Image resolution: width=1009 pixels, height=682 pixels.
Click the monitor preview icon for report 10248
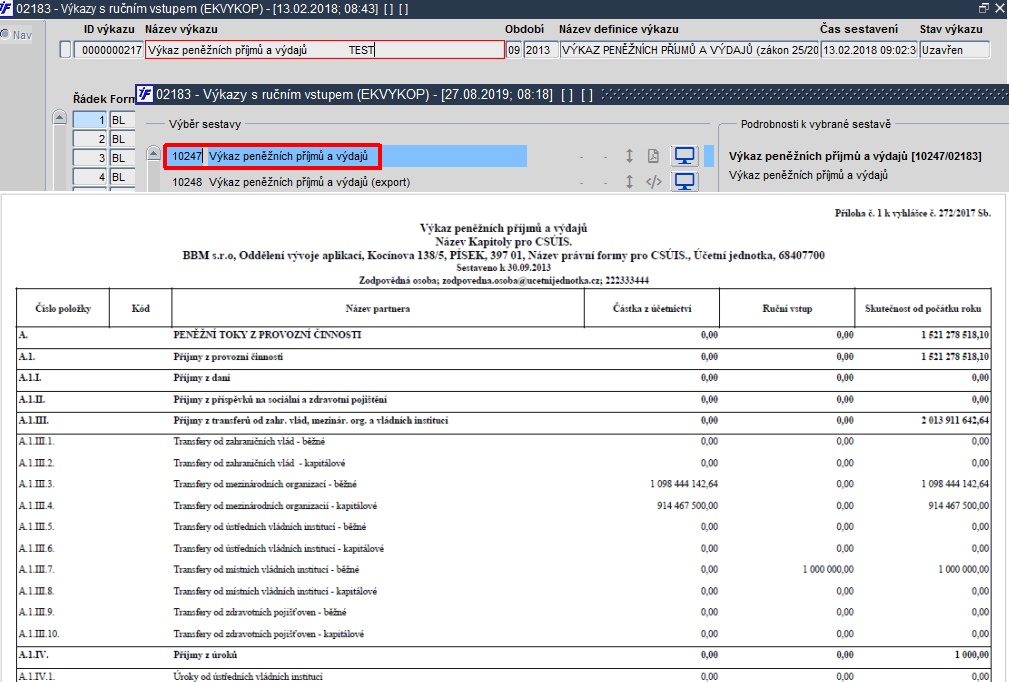(x=684, y=182)
